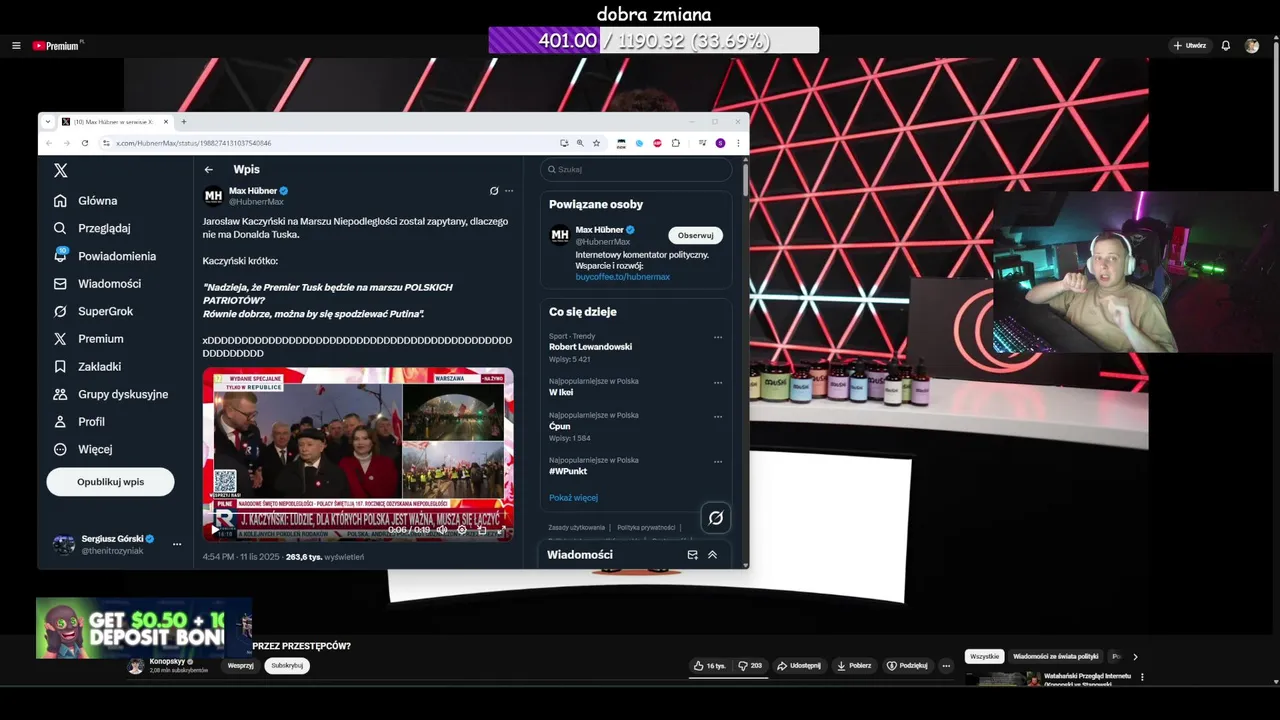Click the Szukaj search field on X

(636, 170)
